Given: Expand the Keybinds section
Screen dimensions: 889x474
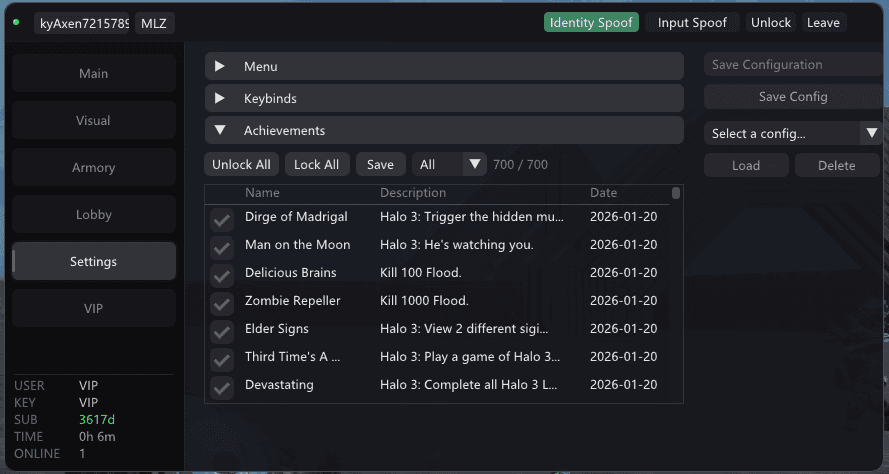Looking at the screenshot, I should tap(444, 98).
